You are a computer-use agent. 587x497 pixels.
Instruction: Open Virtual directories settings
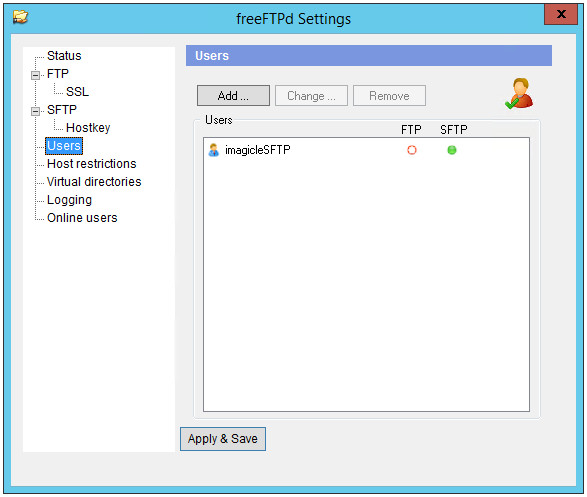click(x=94, y=182)
